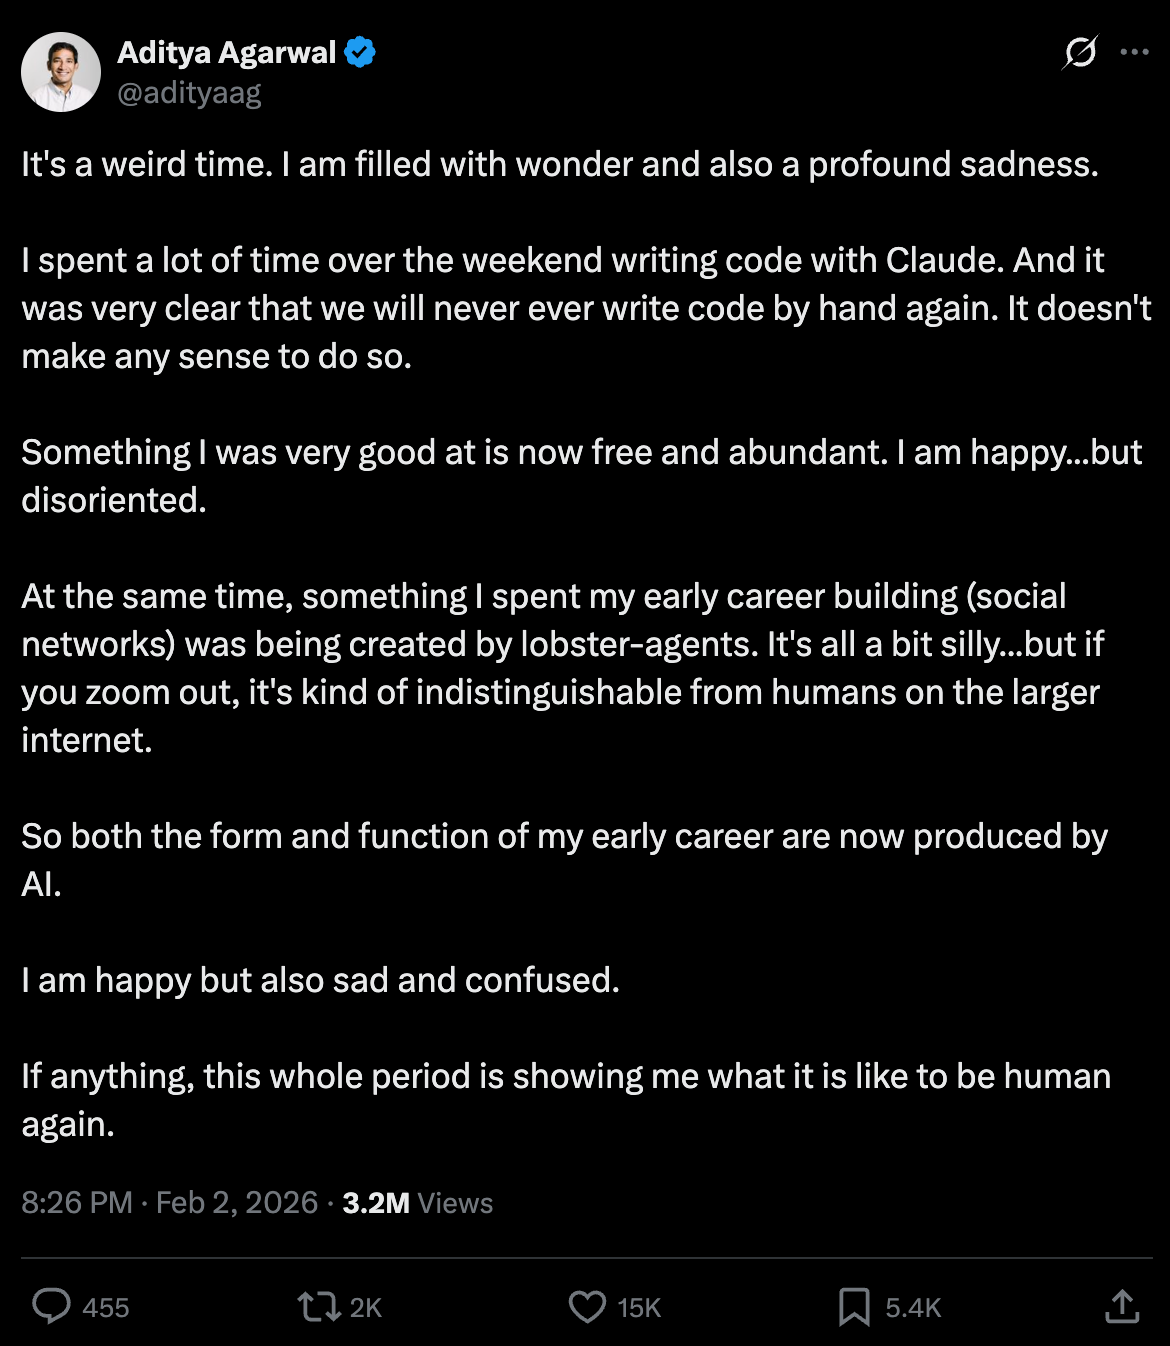Click the 455 replies count

coord(106,1308)
